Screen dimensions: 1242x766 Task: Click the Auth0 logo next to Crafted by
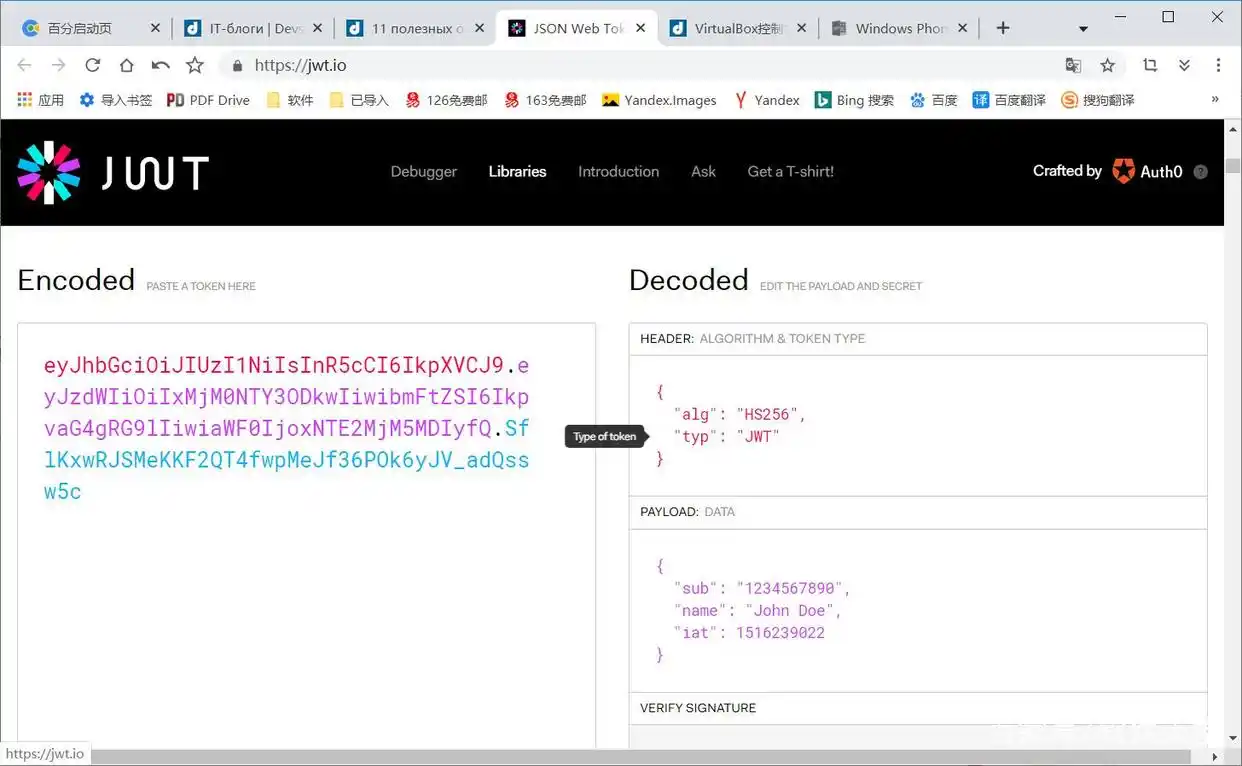click(x=1123, y=171)
